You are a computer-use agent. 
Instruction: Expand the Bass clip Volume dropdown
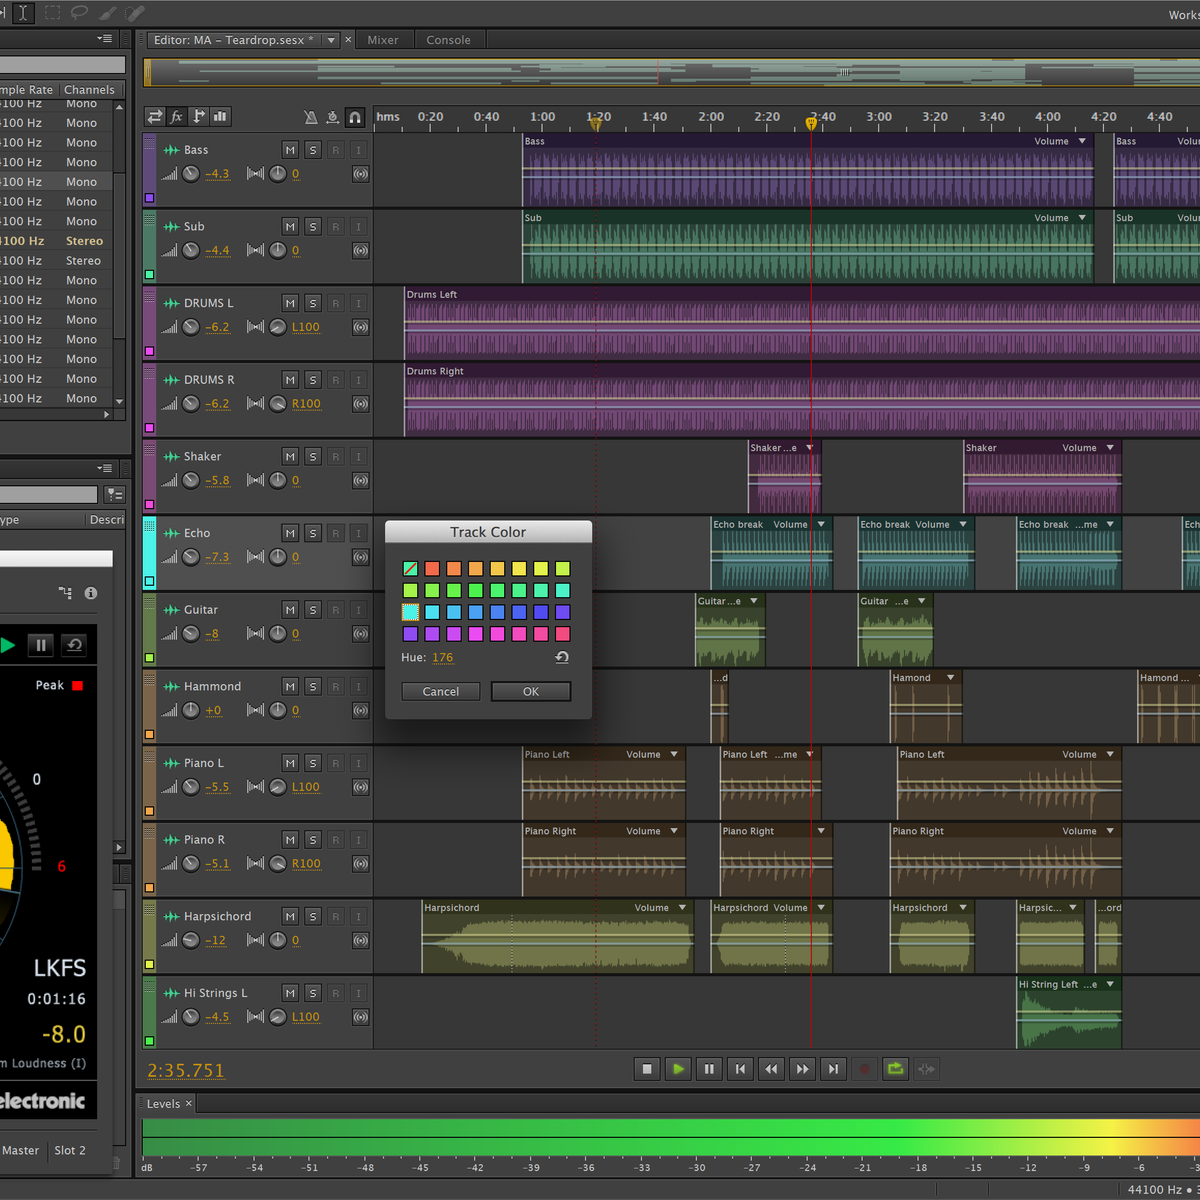(1082, 141)
